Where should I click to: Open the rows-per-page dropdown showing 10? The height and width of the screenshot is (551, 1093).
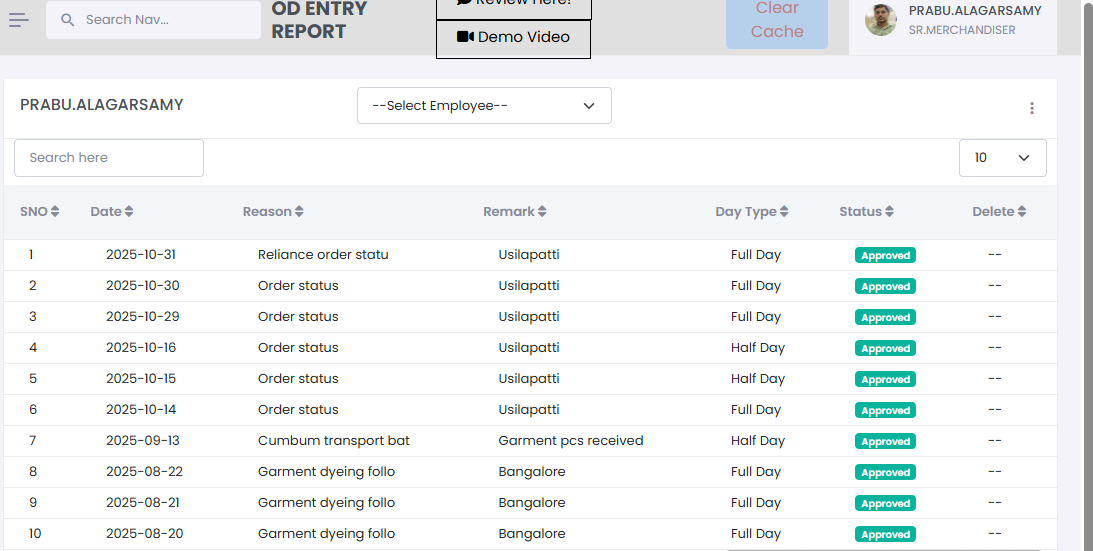[x=1002, y=158]
